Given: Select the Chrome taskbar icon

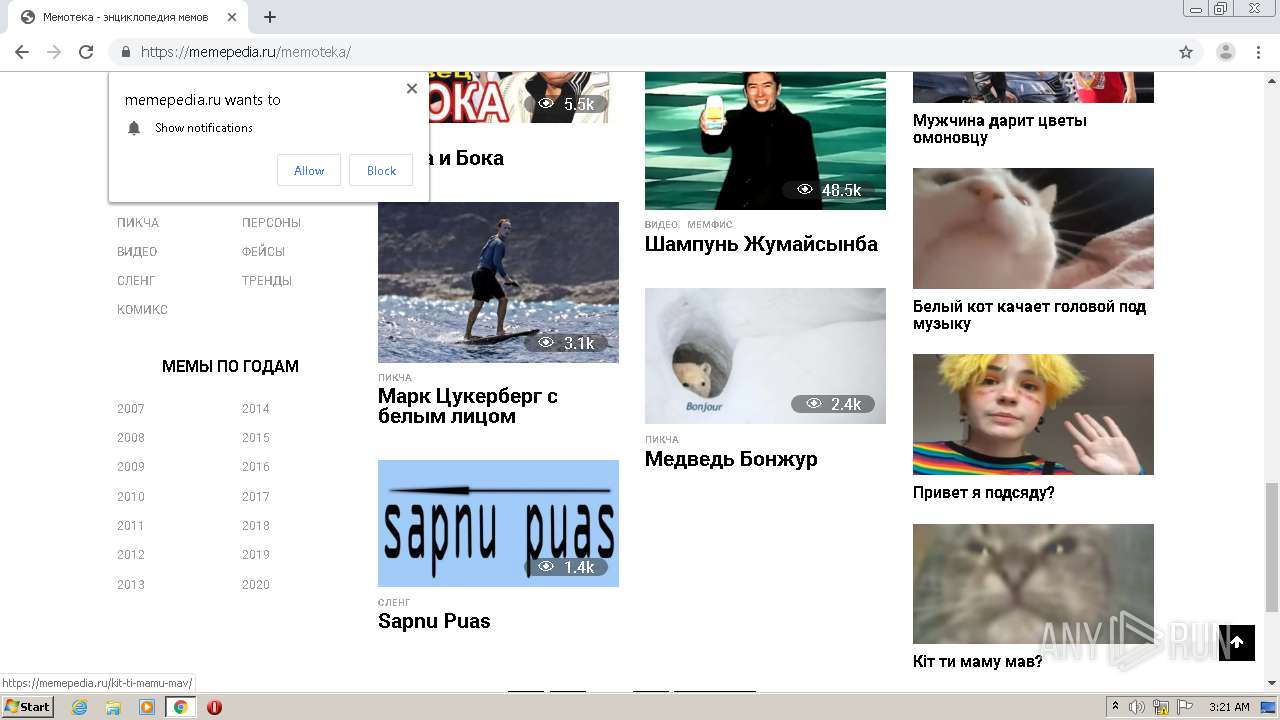Looking at the screenshot, I should pyautogui.click(x=180, y=707).
